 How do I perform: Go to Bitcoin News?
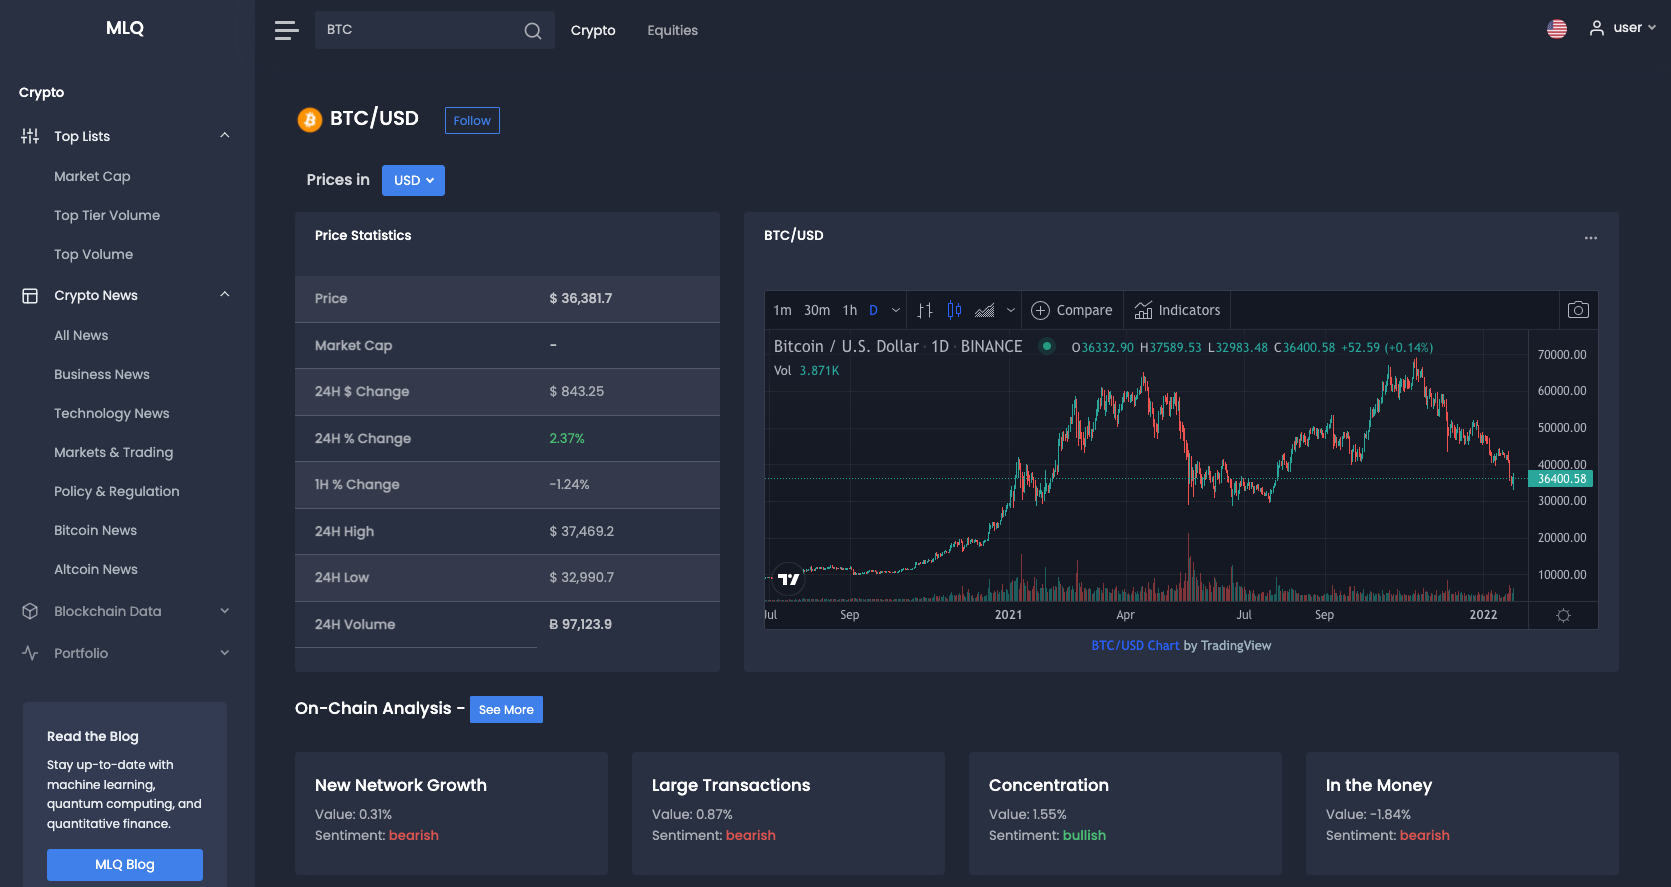(x=95, y=530)
